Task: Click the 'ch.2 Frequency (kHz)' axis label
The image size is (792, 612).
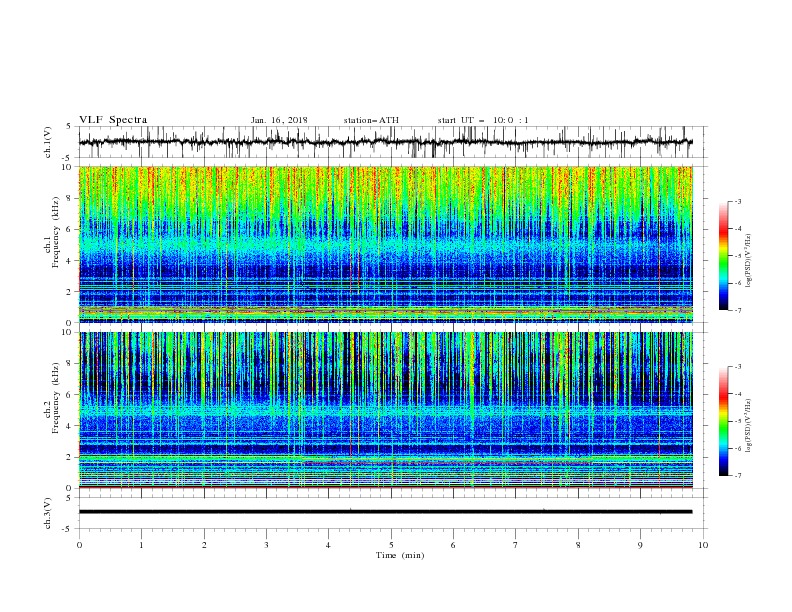Action: 52,398
